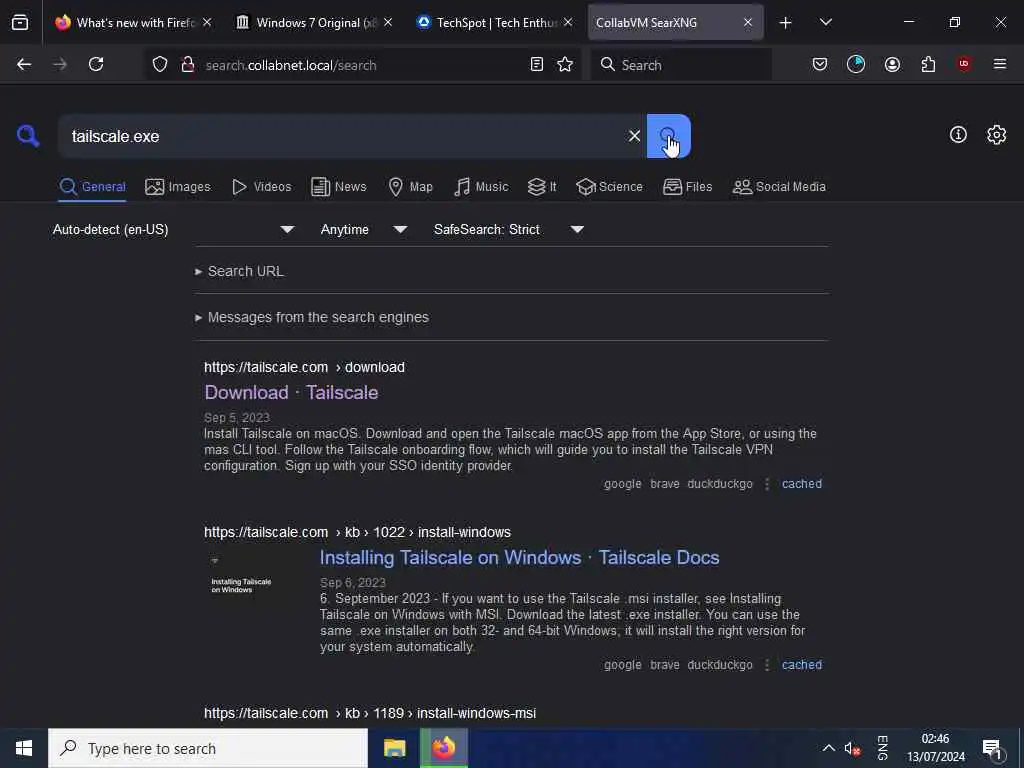Image resolution: width=1024 pixels, height=768 pixels.
Task: Click the tailscale.com download URL
Action: (304, 367)
